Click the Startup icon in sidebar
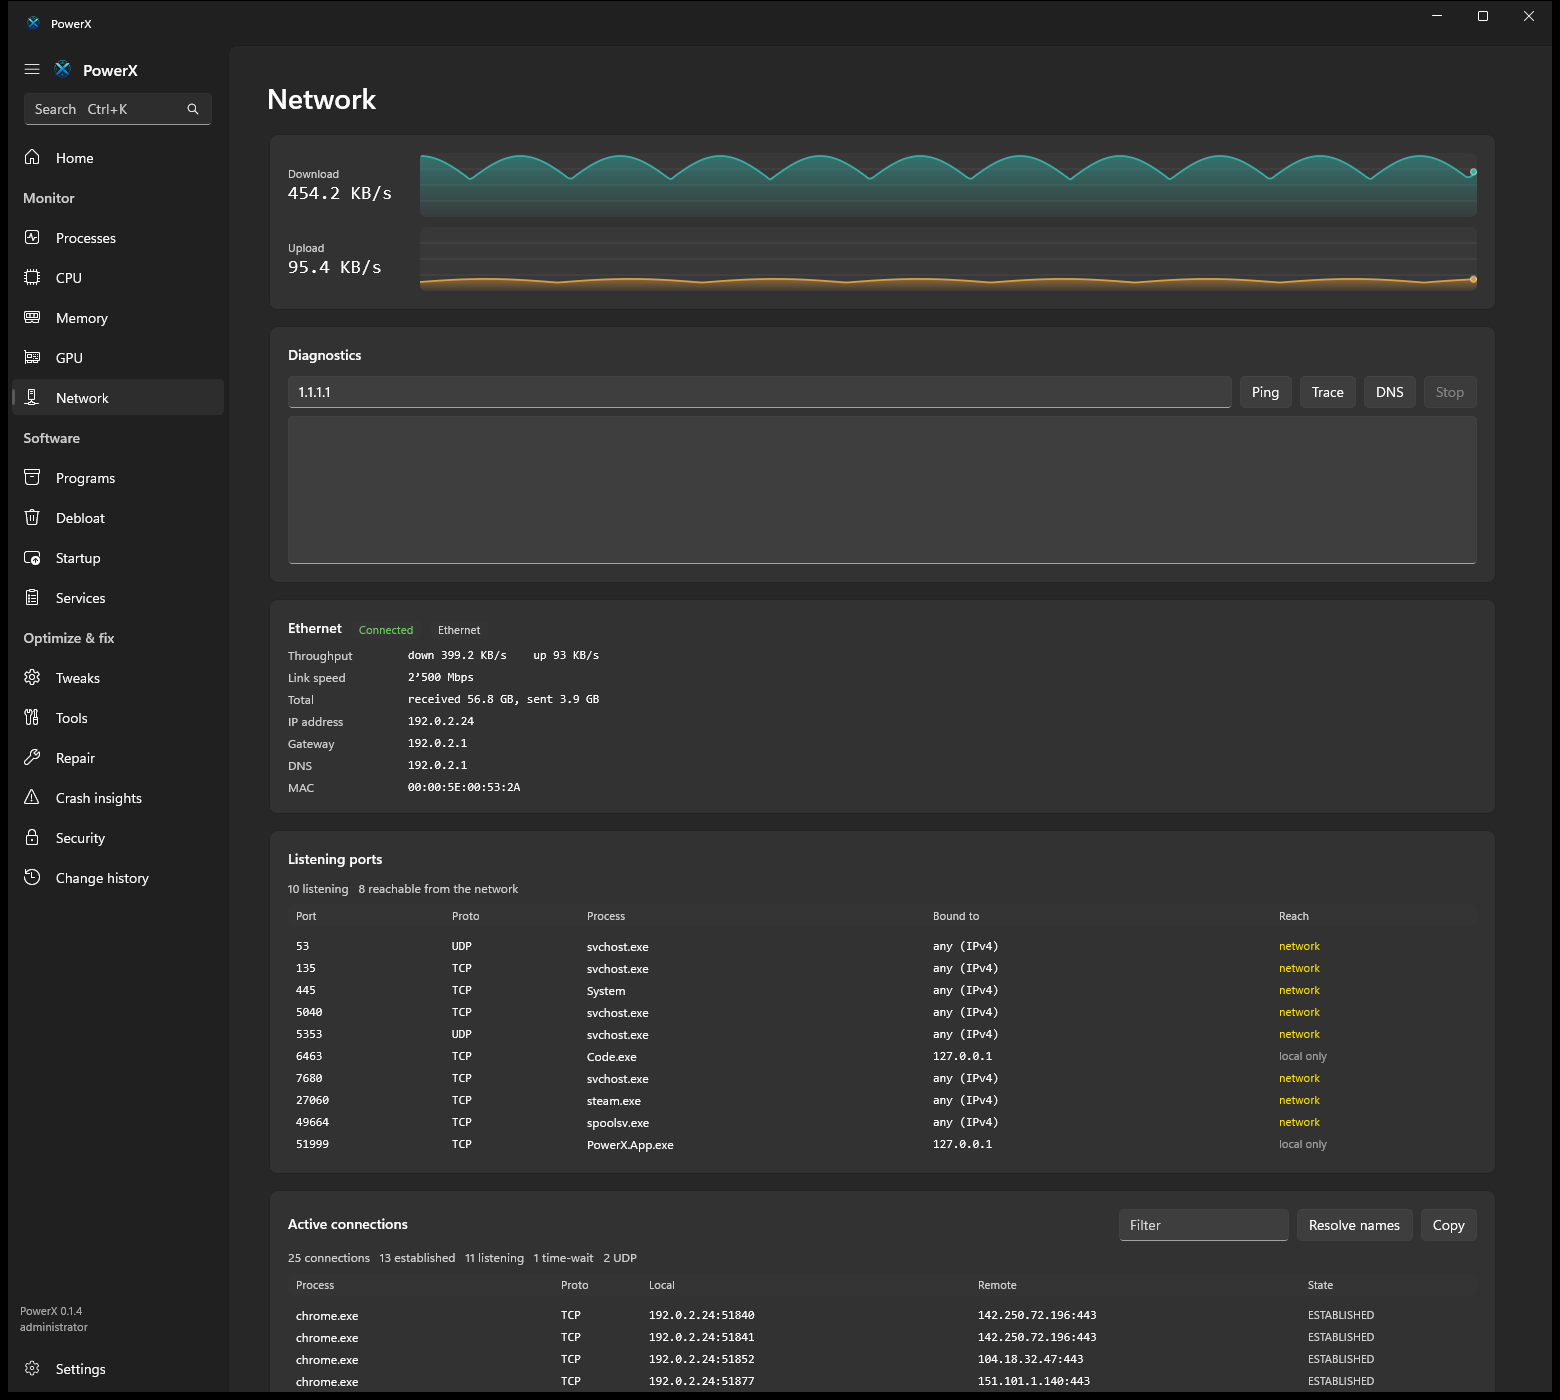The image size is (1560, 1400). click(x=32, y=557)
